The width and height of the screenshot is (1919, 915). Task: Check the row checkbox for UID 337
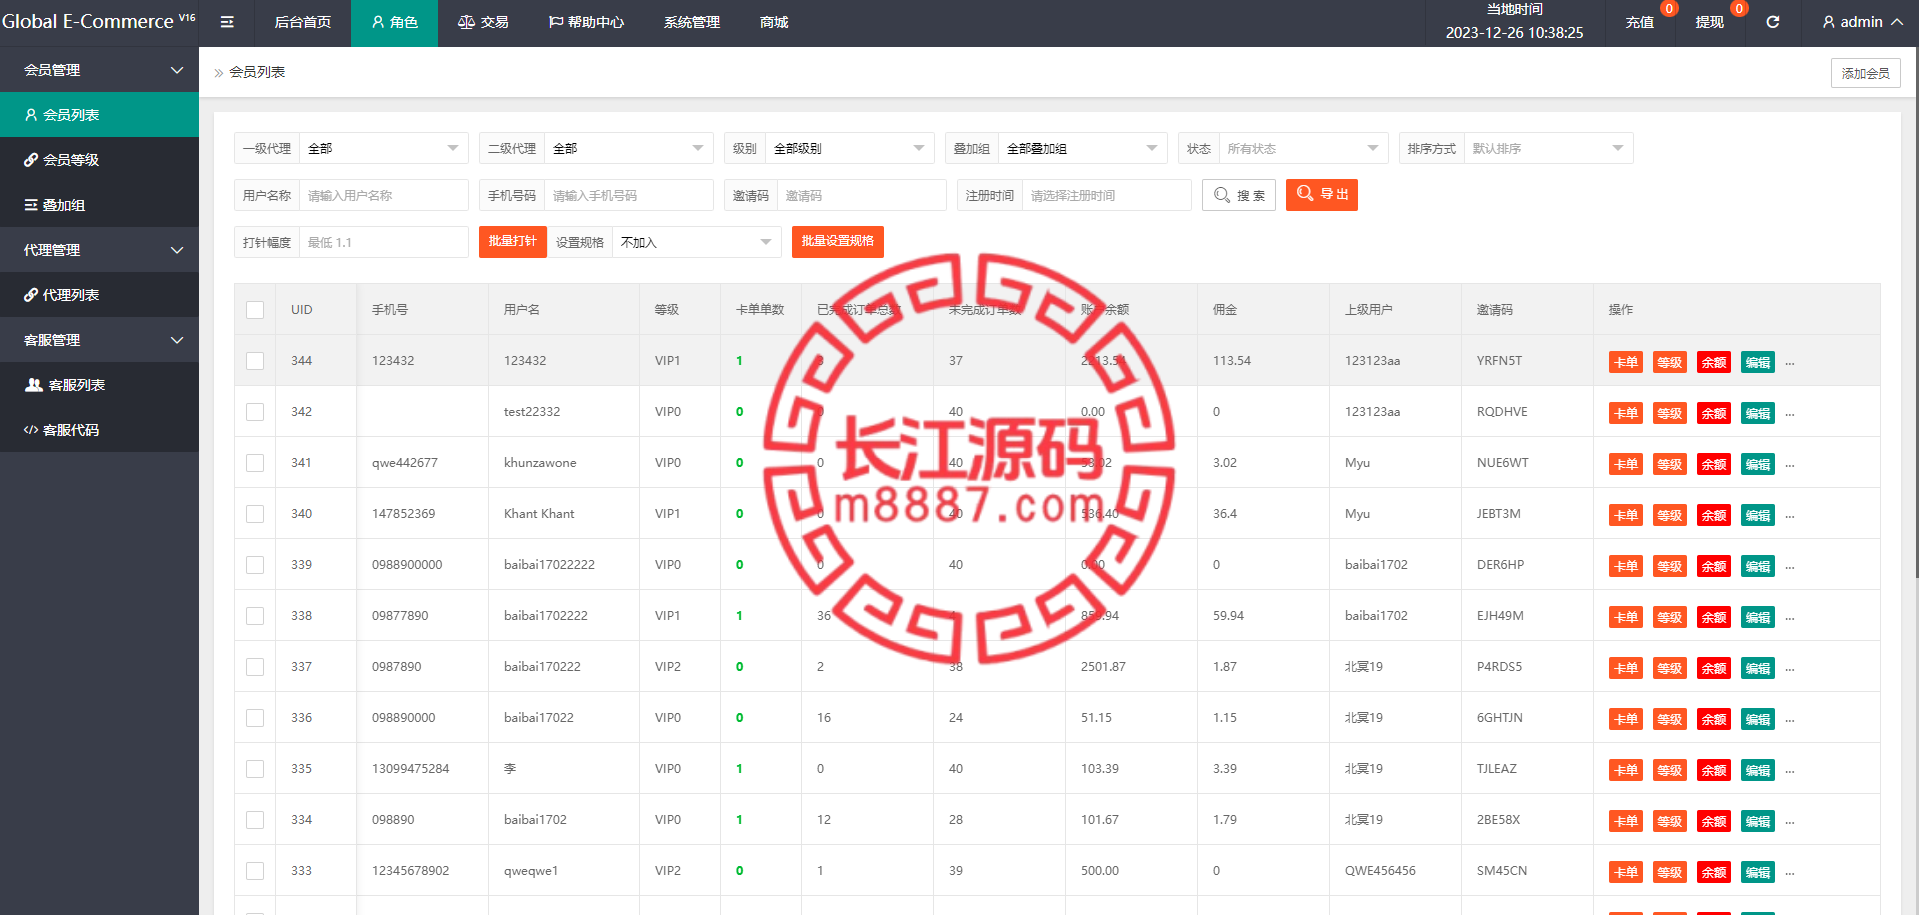255,667
